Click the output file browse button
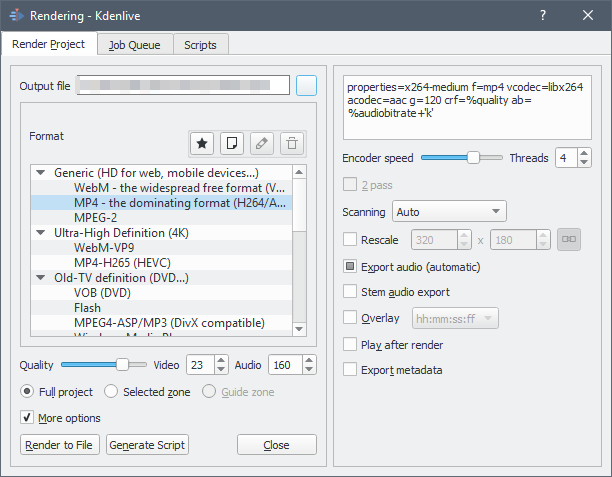 (306, 86)
